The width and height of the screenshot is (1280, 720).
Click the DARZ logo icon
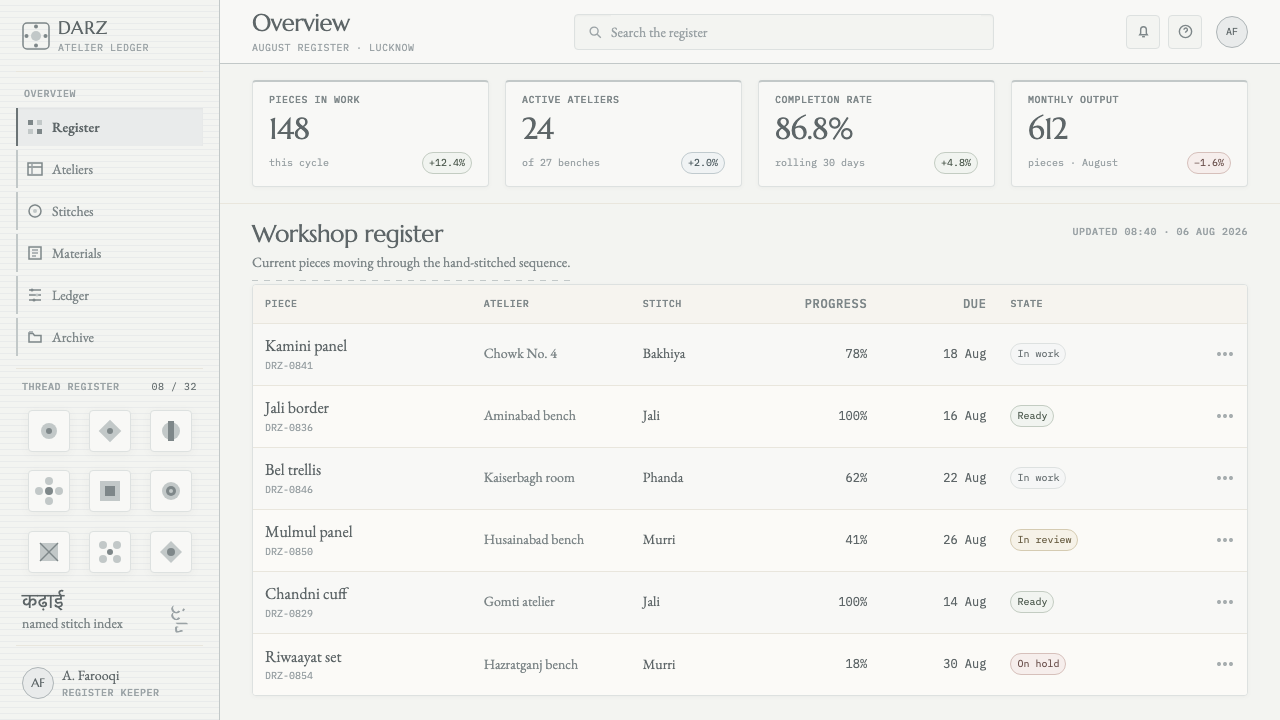[x=36, y=36]
